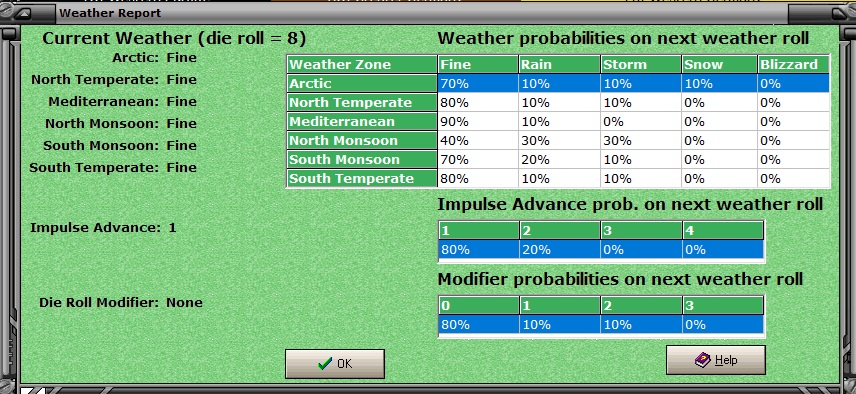Screen dimensions: 856x394
Task: Click Modifier column 2 header
Action: point(641,305)
